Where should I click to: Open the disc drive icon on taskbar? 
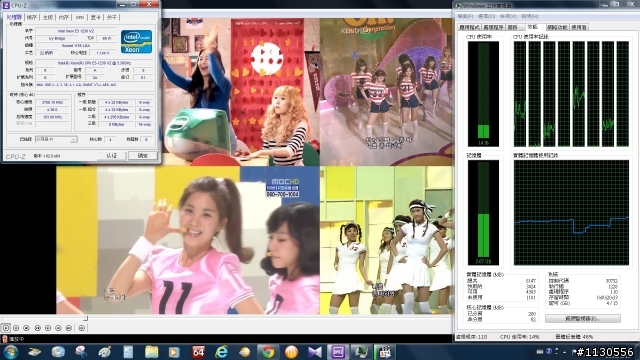pyautogui.click(x=58, y=352)
